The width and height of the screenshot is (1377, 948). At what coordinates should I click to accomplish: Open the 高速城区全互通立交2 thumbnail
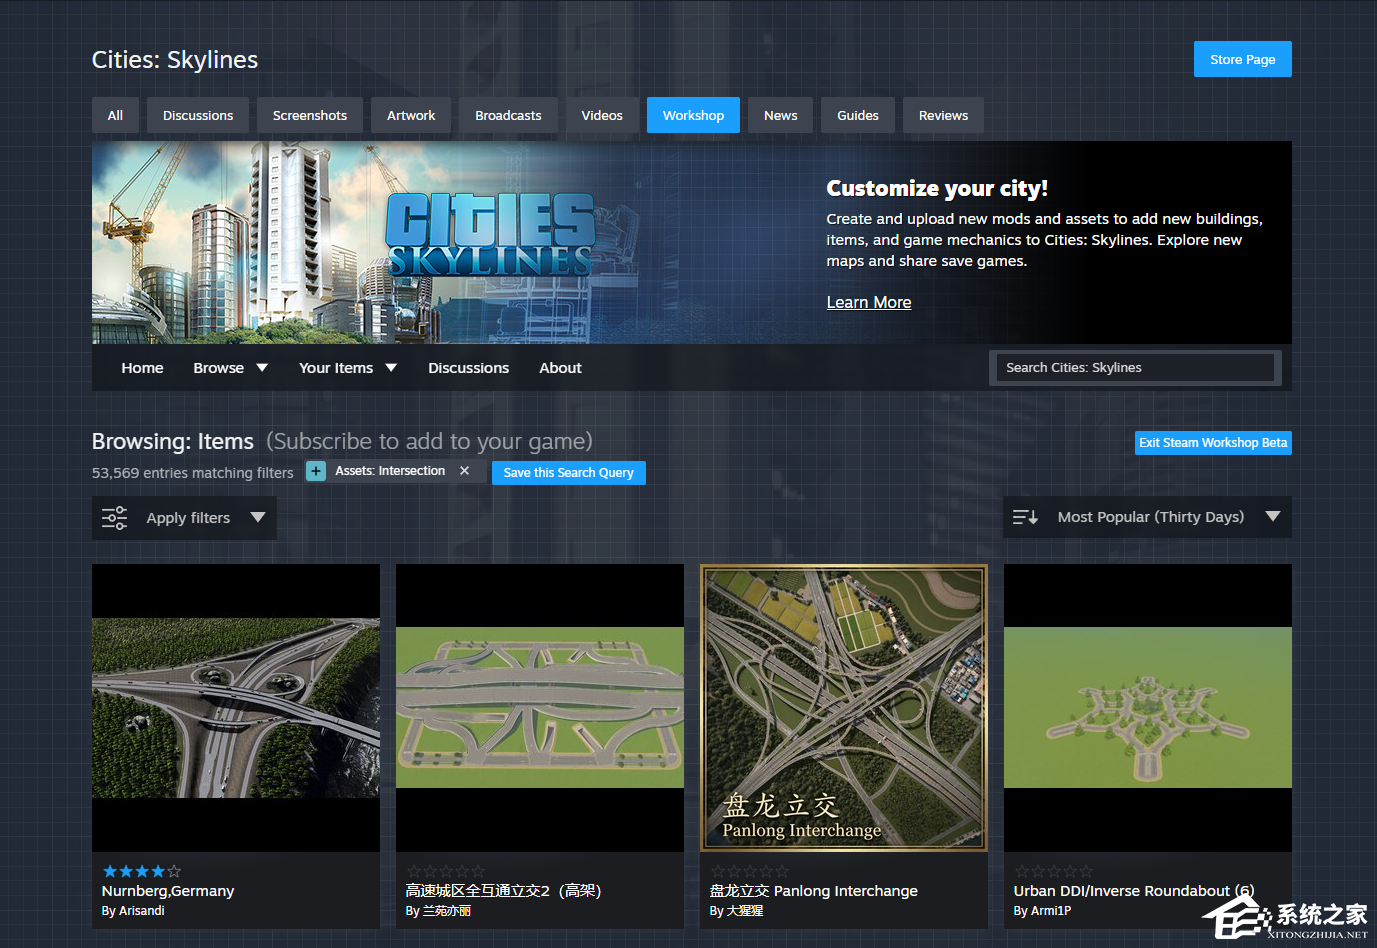(540, 708)
